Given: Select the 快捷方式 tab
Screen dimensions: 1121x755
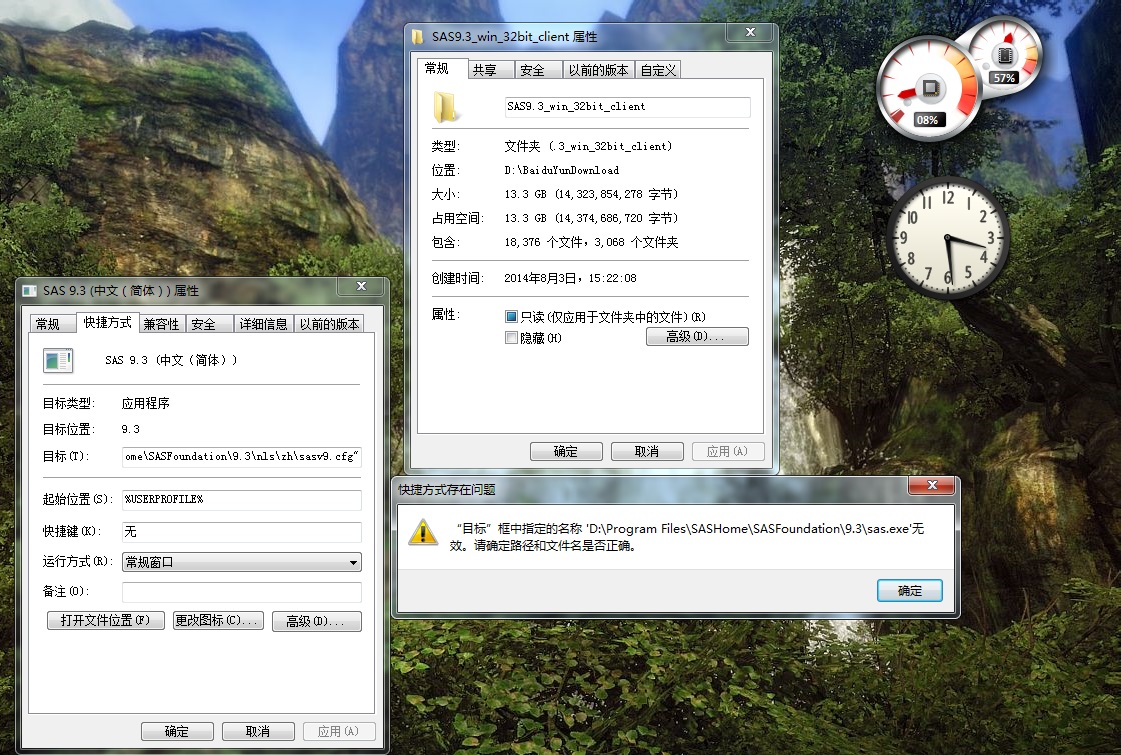Looking at the screenshot, I should (107, 322).
